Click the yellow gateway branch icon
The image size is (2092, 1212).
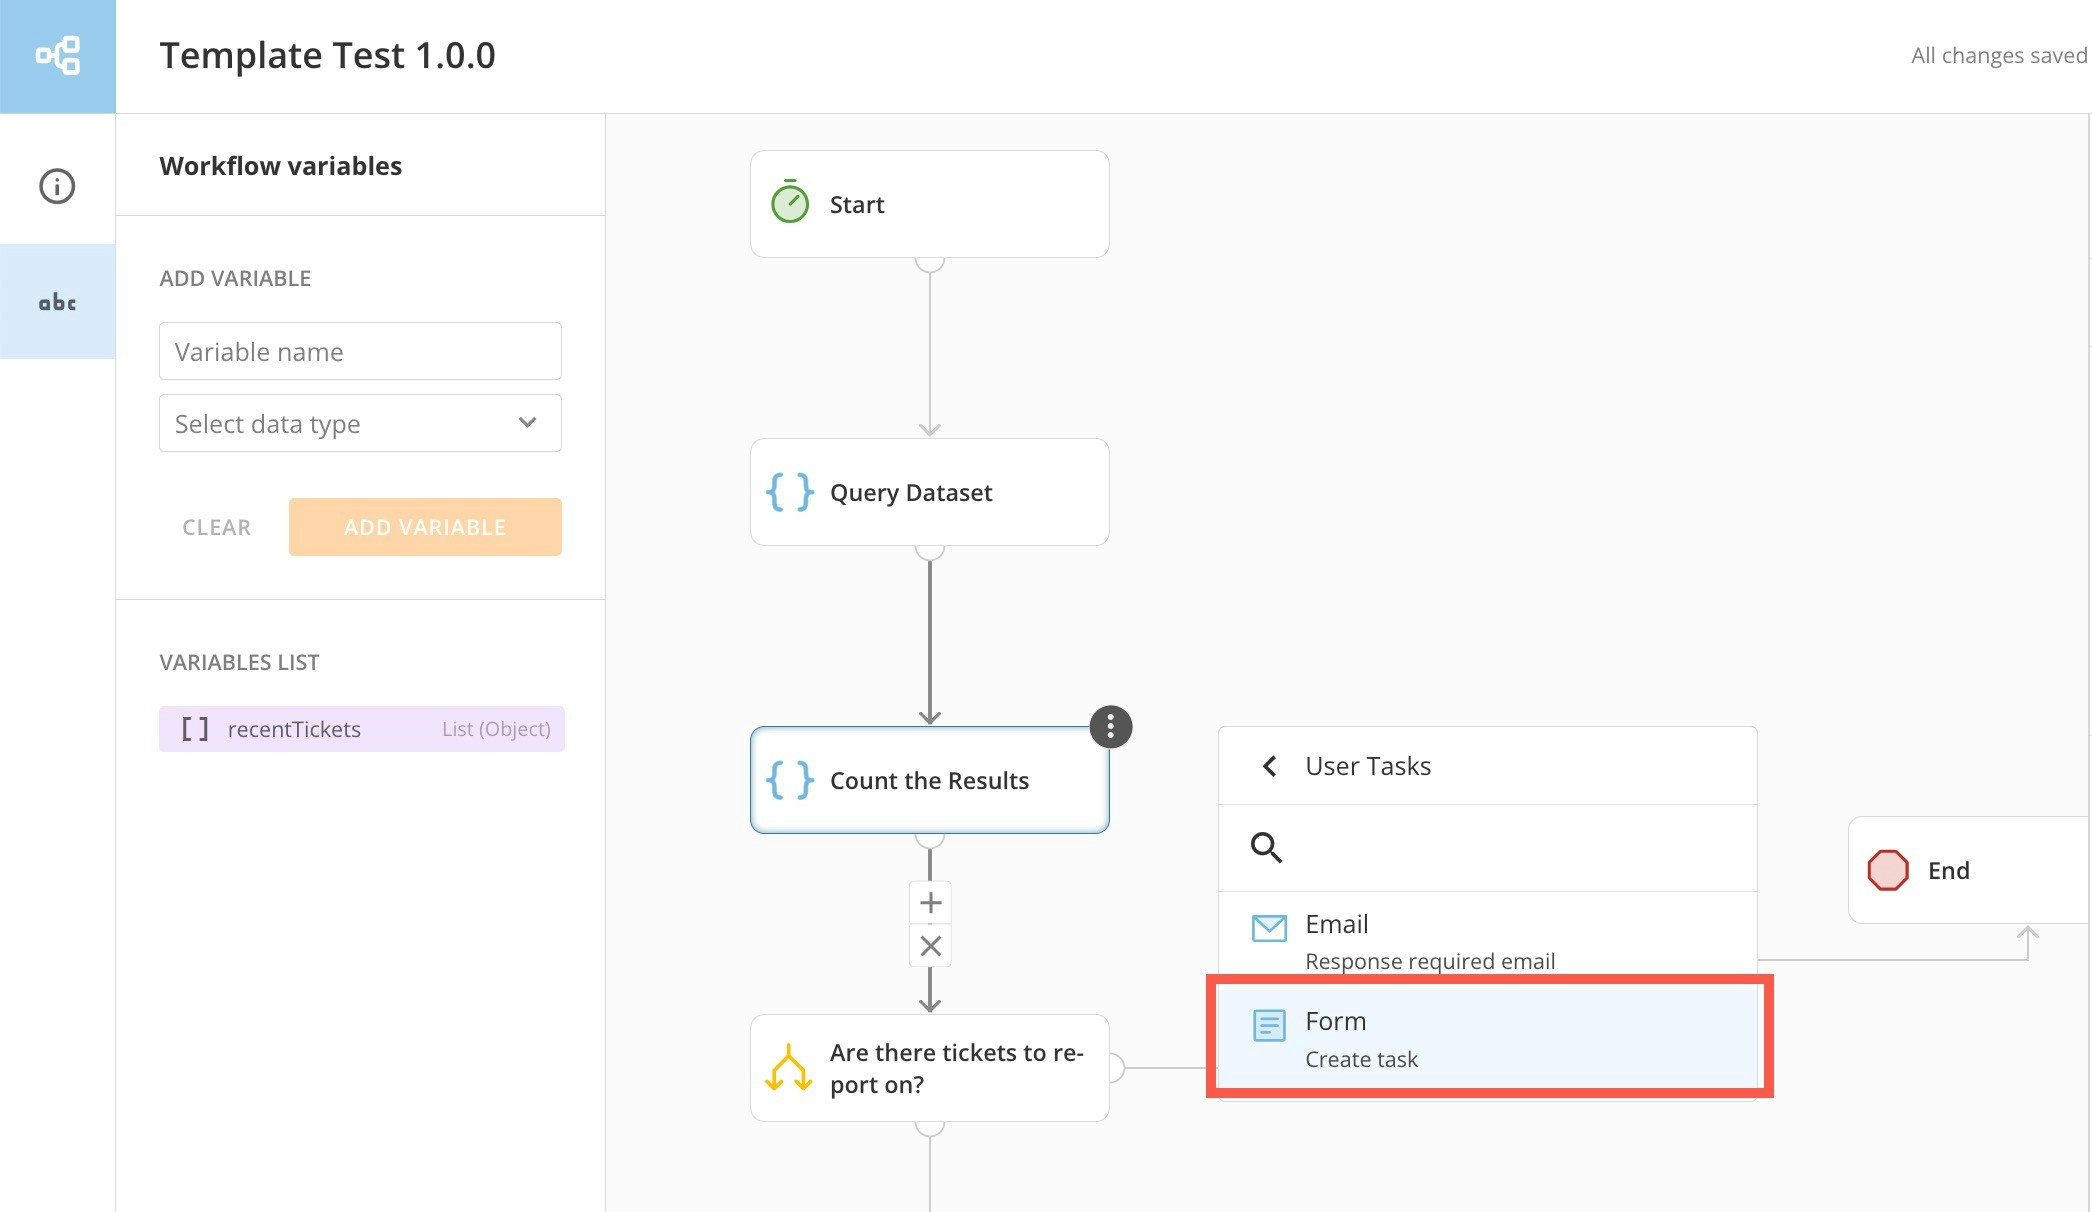pos(788,1068)
